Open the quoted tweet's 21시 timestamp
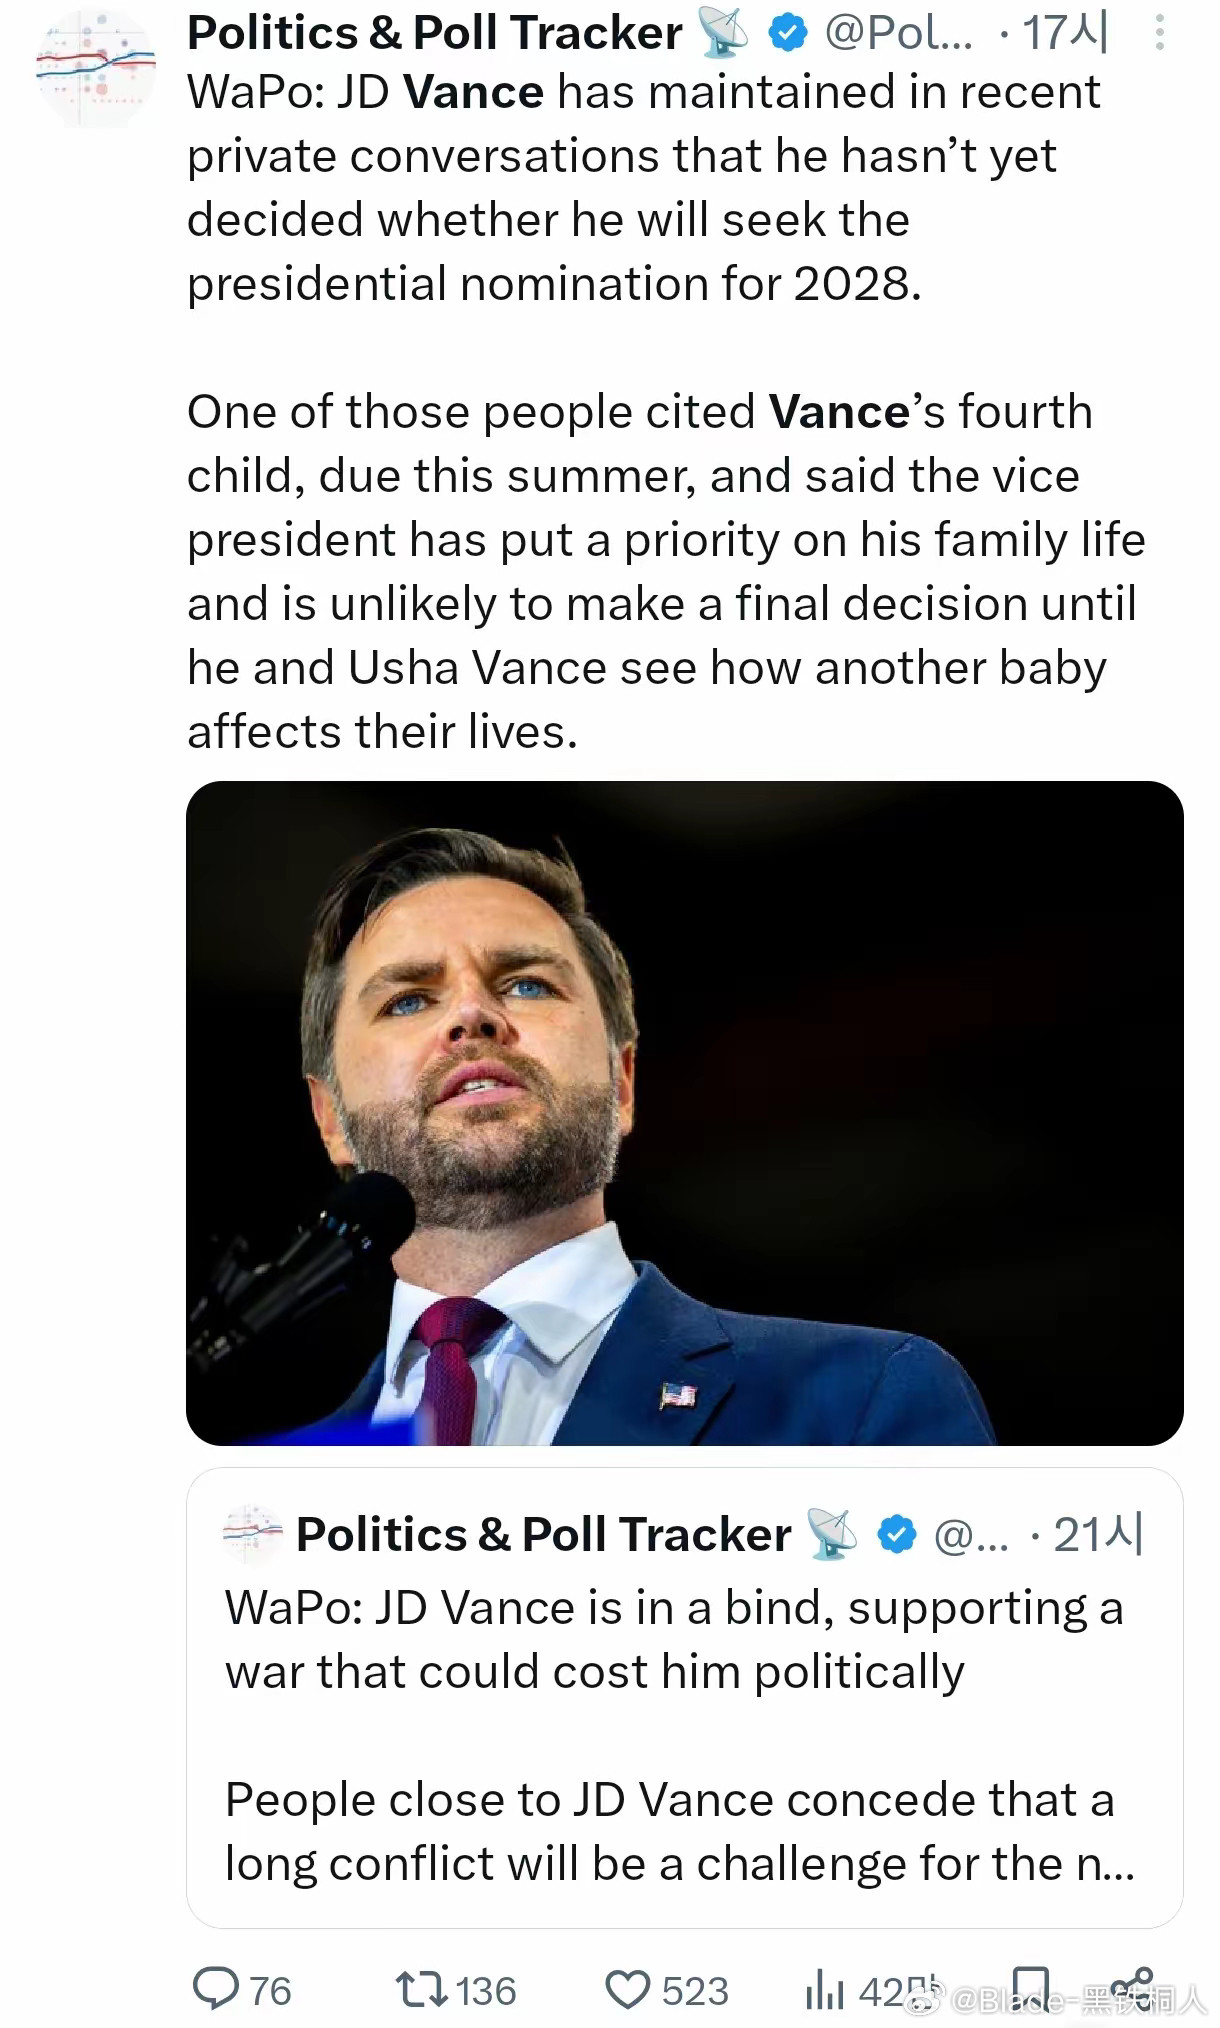Image resolution: width=1220 pixels, height=2028 pixels. pos(1097,1535)
